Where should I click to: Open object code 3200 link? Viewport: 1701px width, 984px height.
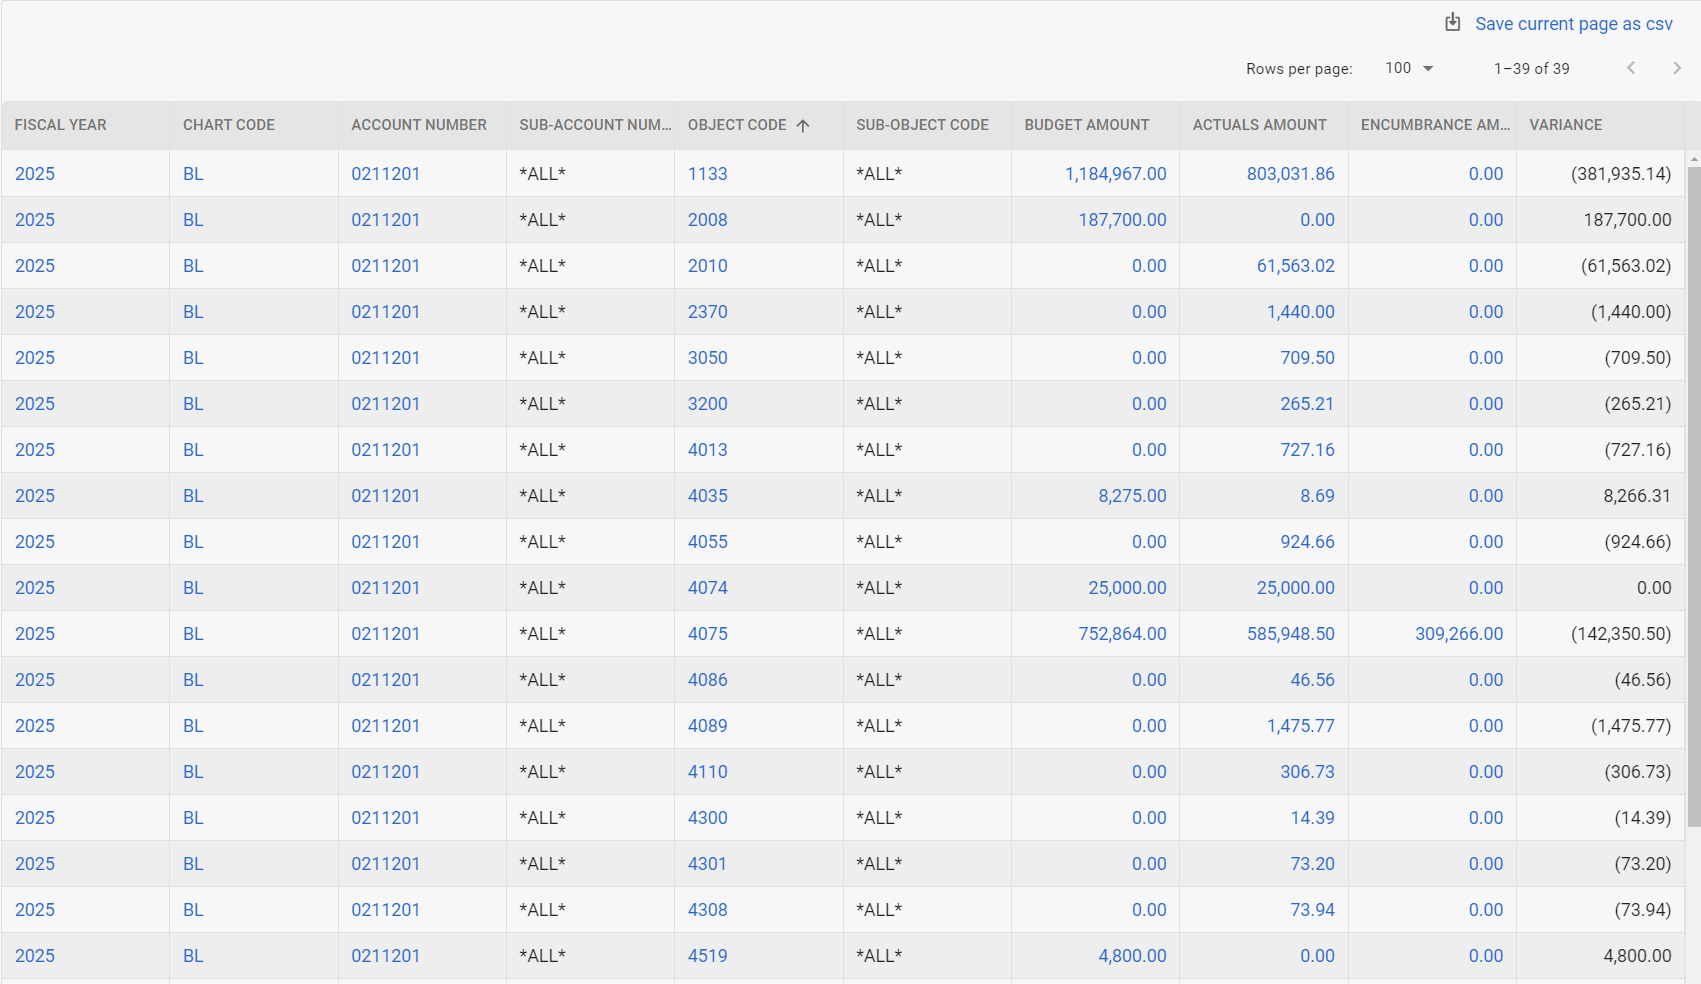pyautogui.click(x=707, y=404)
